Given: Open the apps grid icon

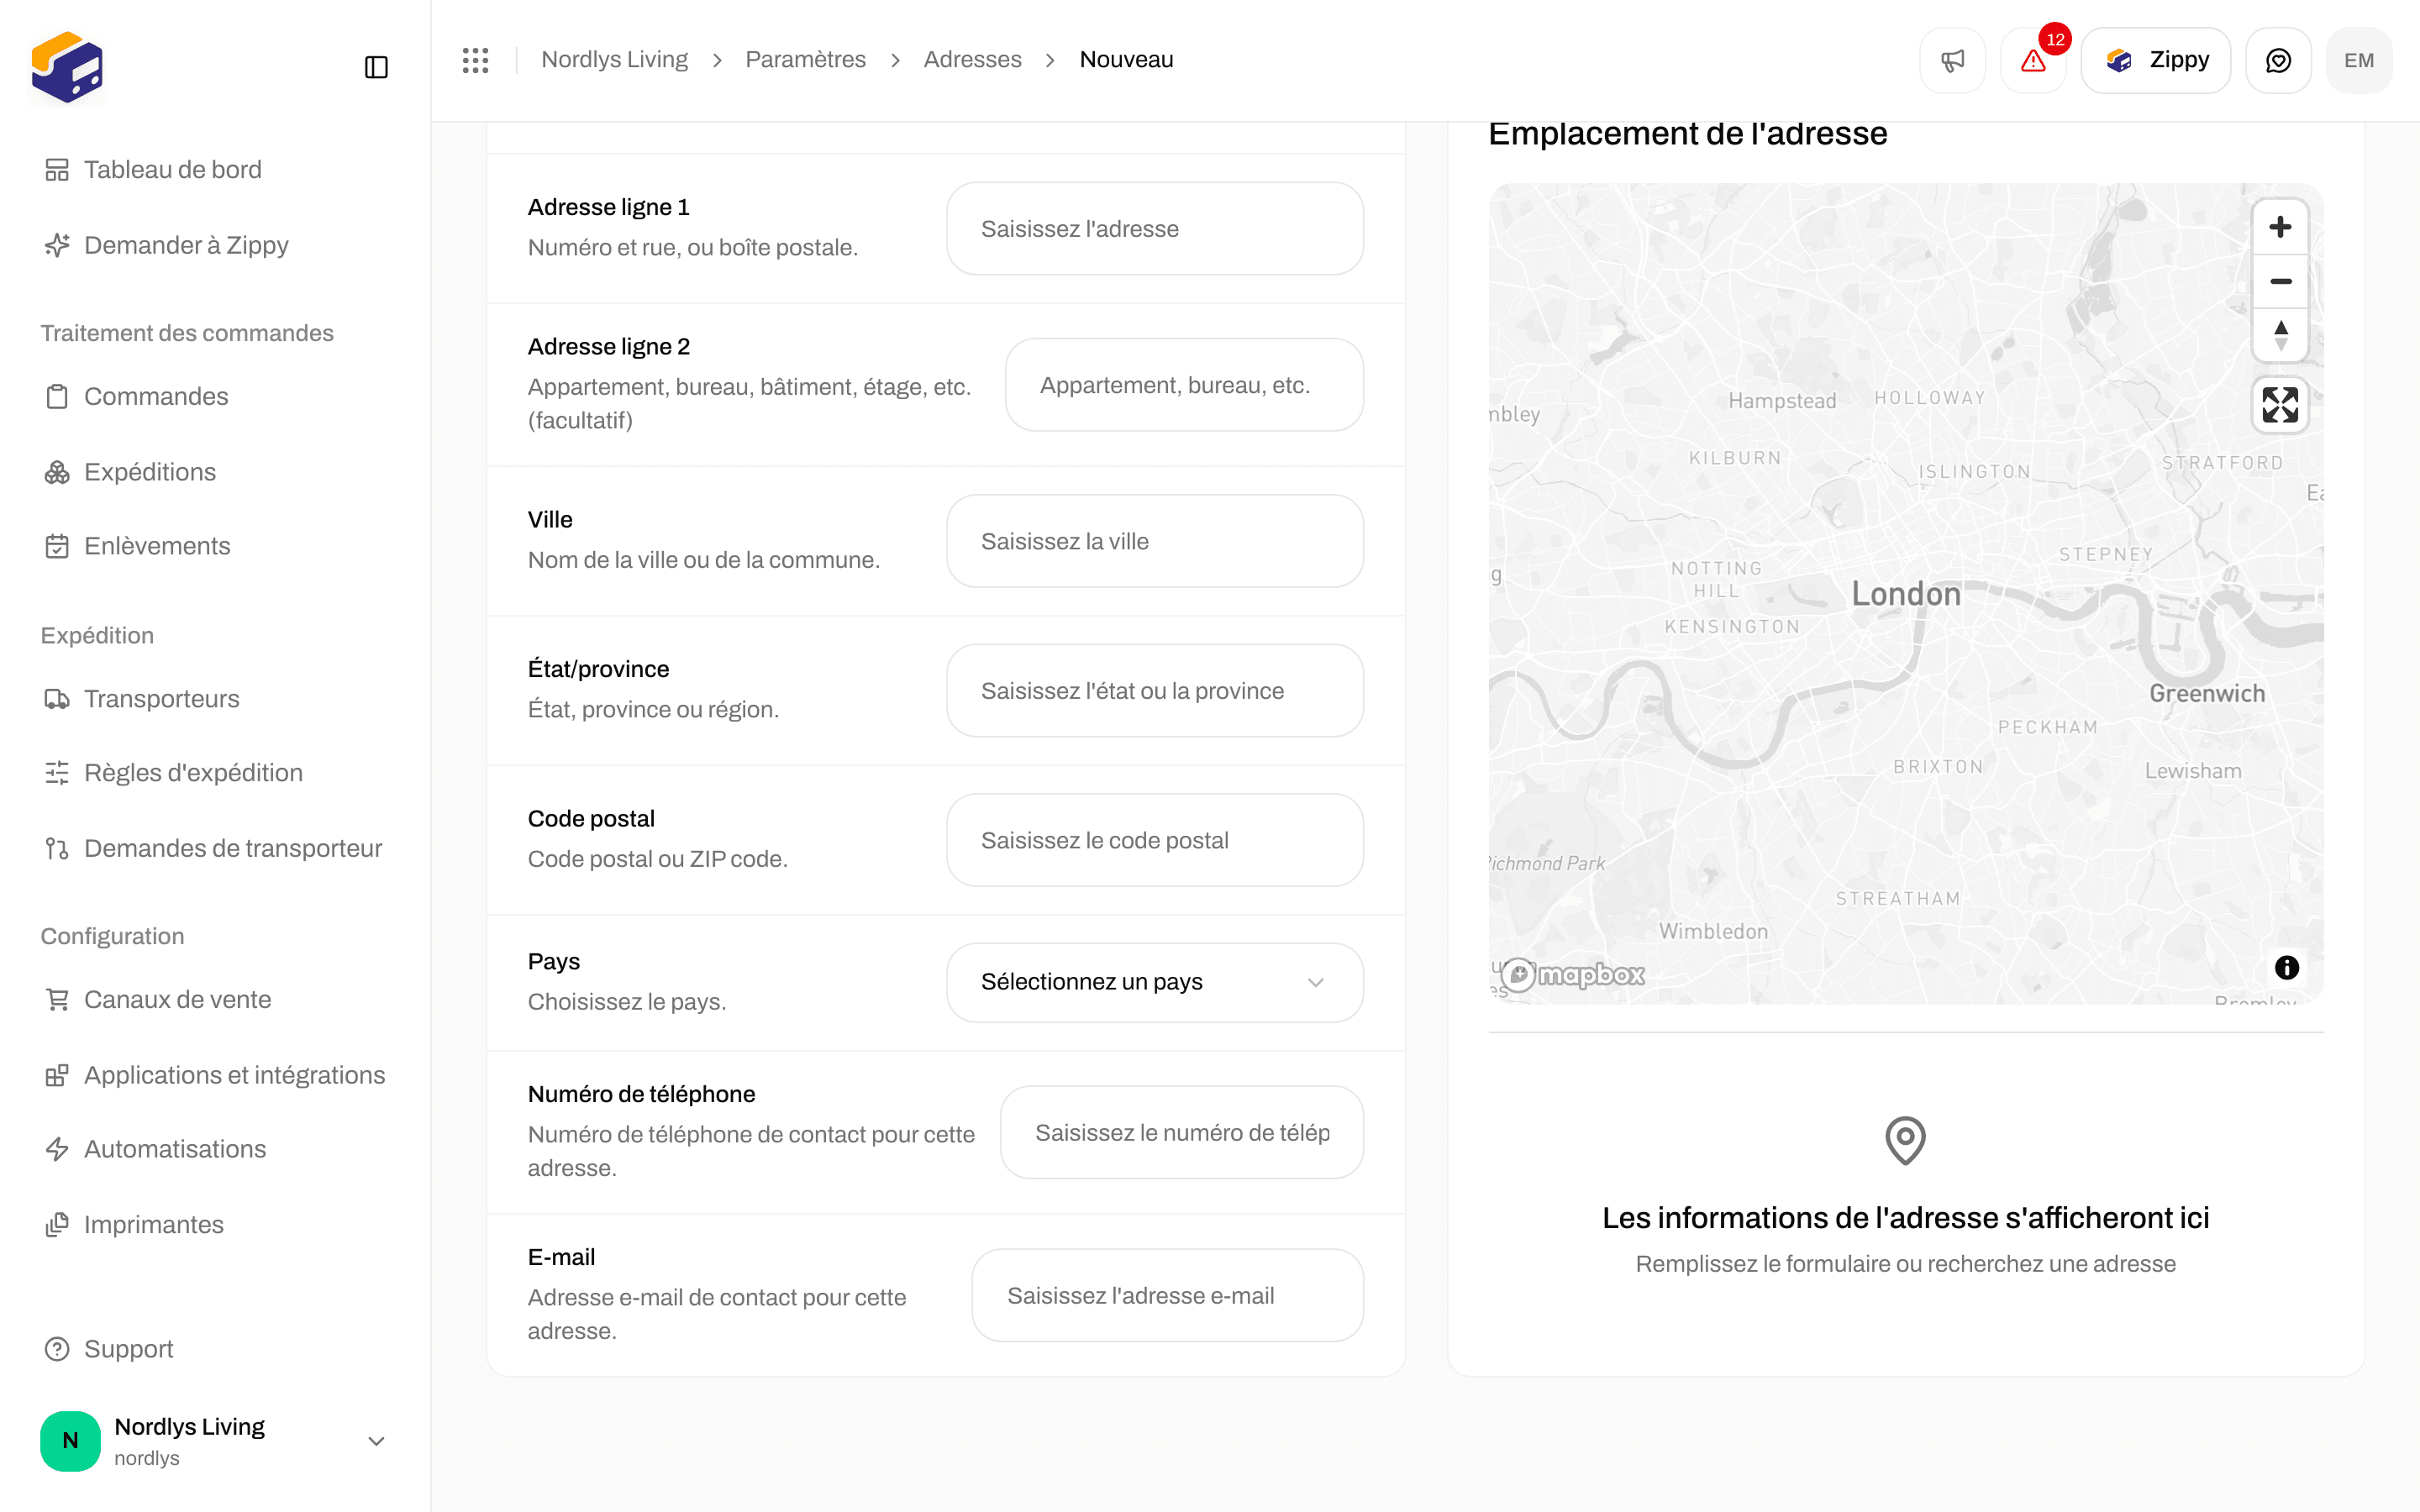Looking at the screenshot, I should point(475,60).
